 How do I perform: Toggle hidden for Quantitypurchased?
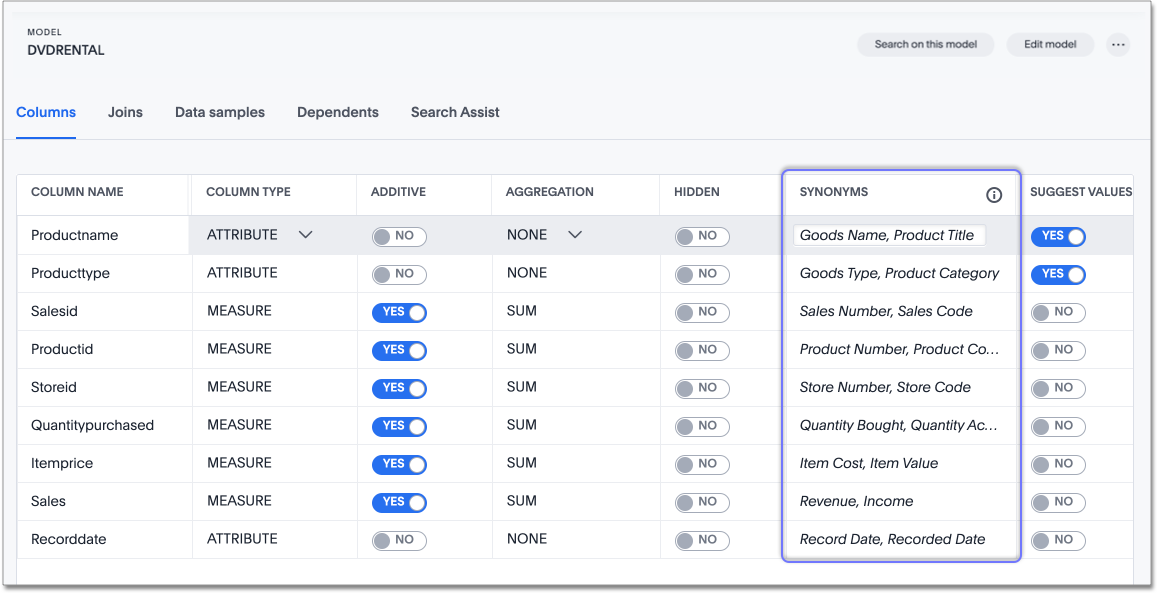[702, 425]
